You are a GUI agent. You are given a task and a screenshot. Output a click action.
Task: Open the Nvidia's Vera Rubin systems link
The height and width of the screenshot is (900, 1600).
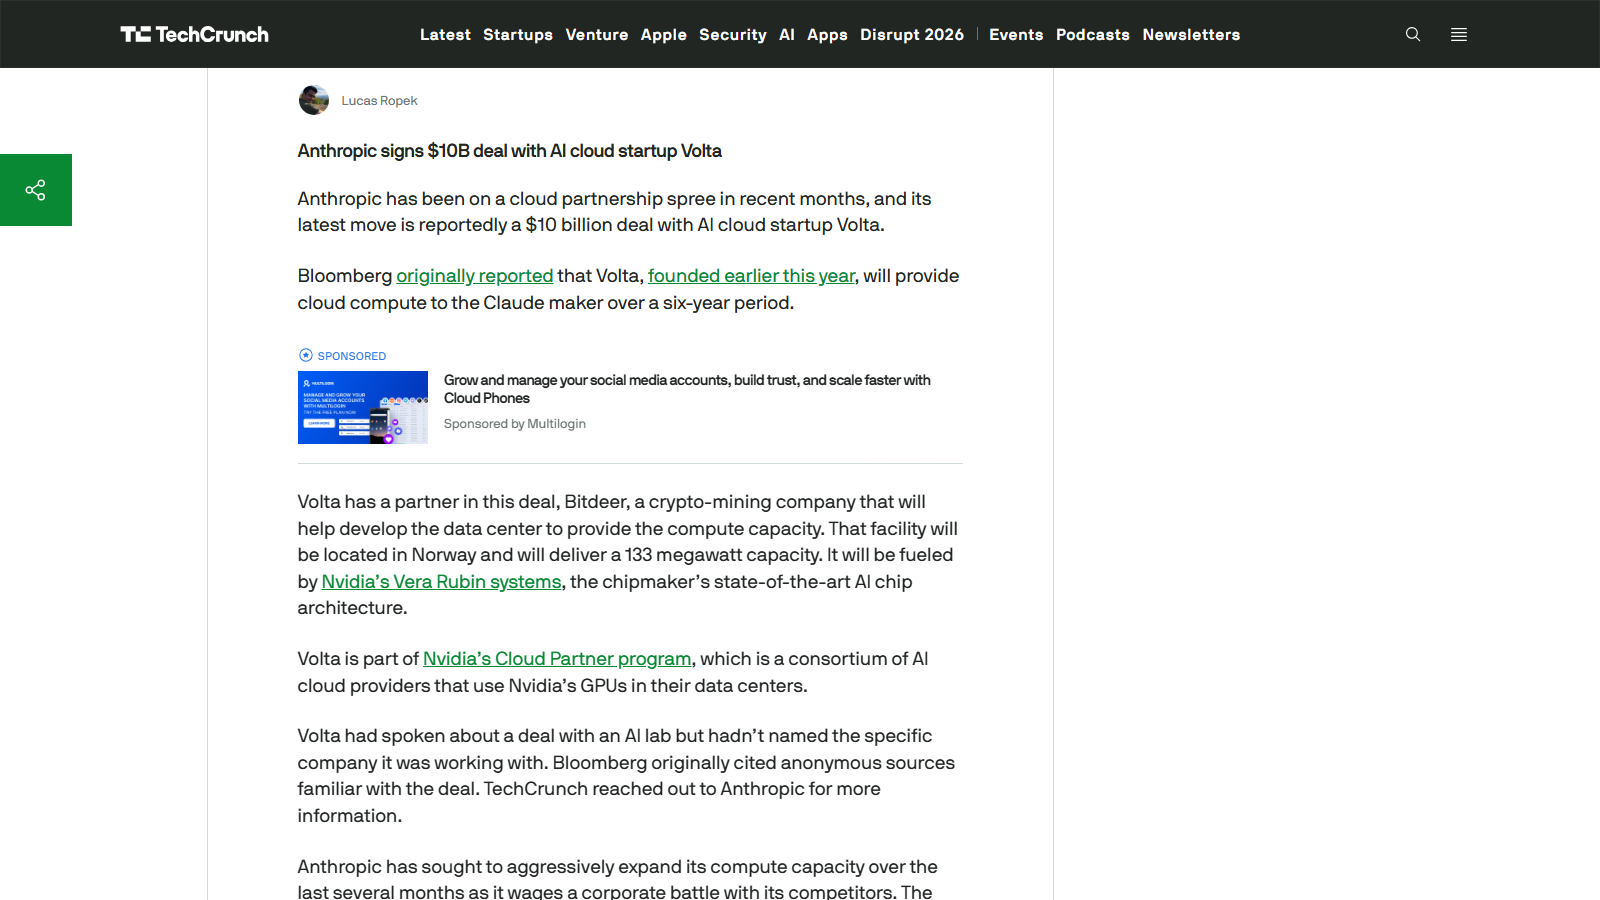point(441,582)
